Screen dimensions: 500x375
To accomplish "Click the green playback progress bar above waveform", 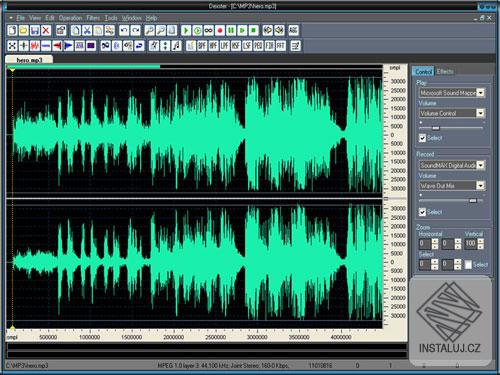I will [83, 66].
